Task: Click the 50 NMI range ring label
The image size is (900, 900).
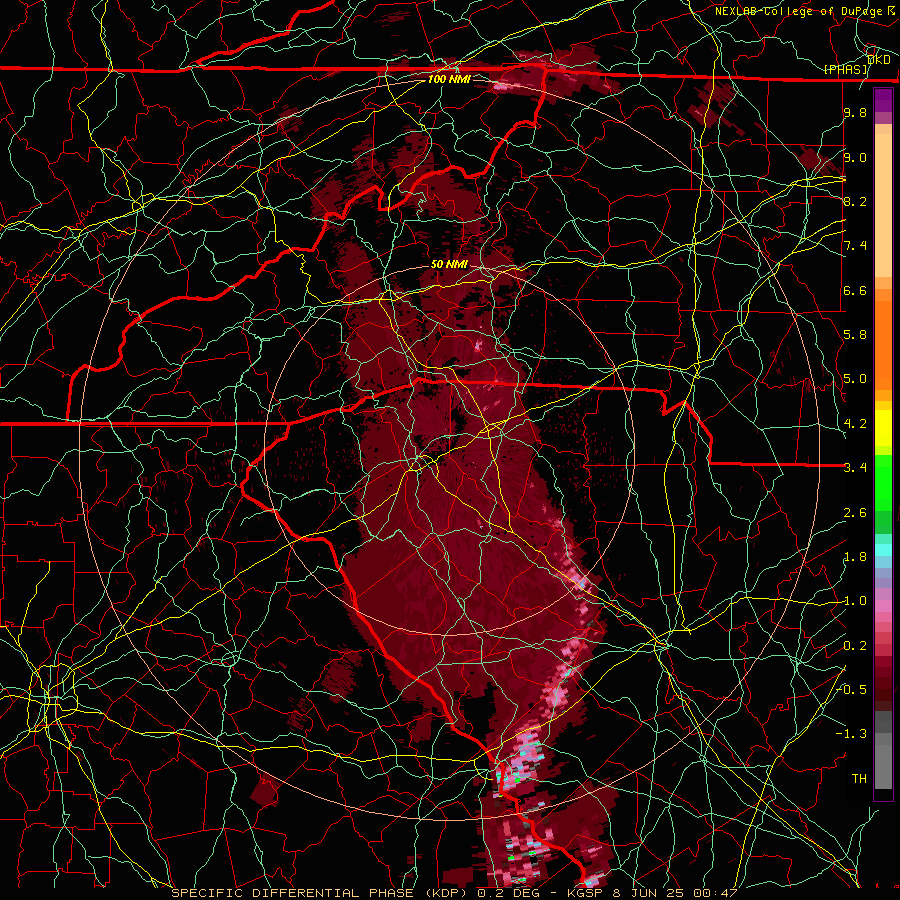Action: click(x=449, y=265)
